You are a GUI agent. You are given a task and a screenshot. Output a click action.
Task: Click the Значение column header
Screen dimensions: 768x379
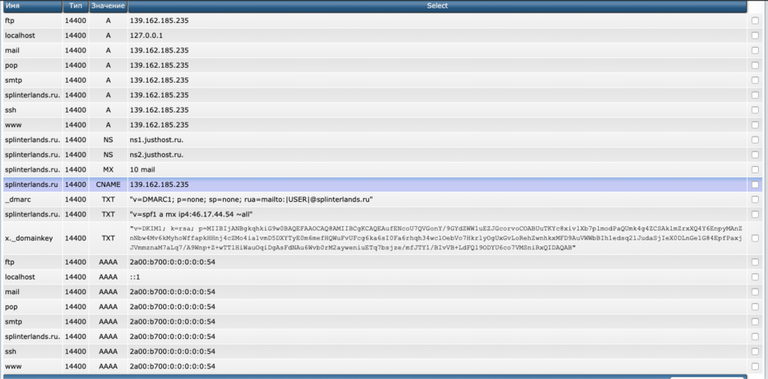tap(108, 6)
